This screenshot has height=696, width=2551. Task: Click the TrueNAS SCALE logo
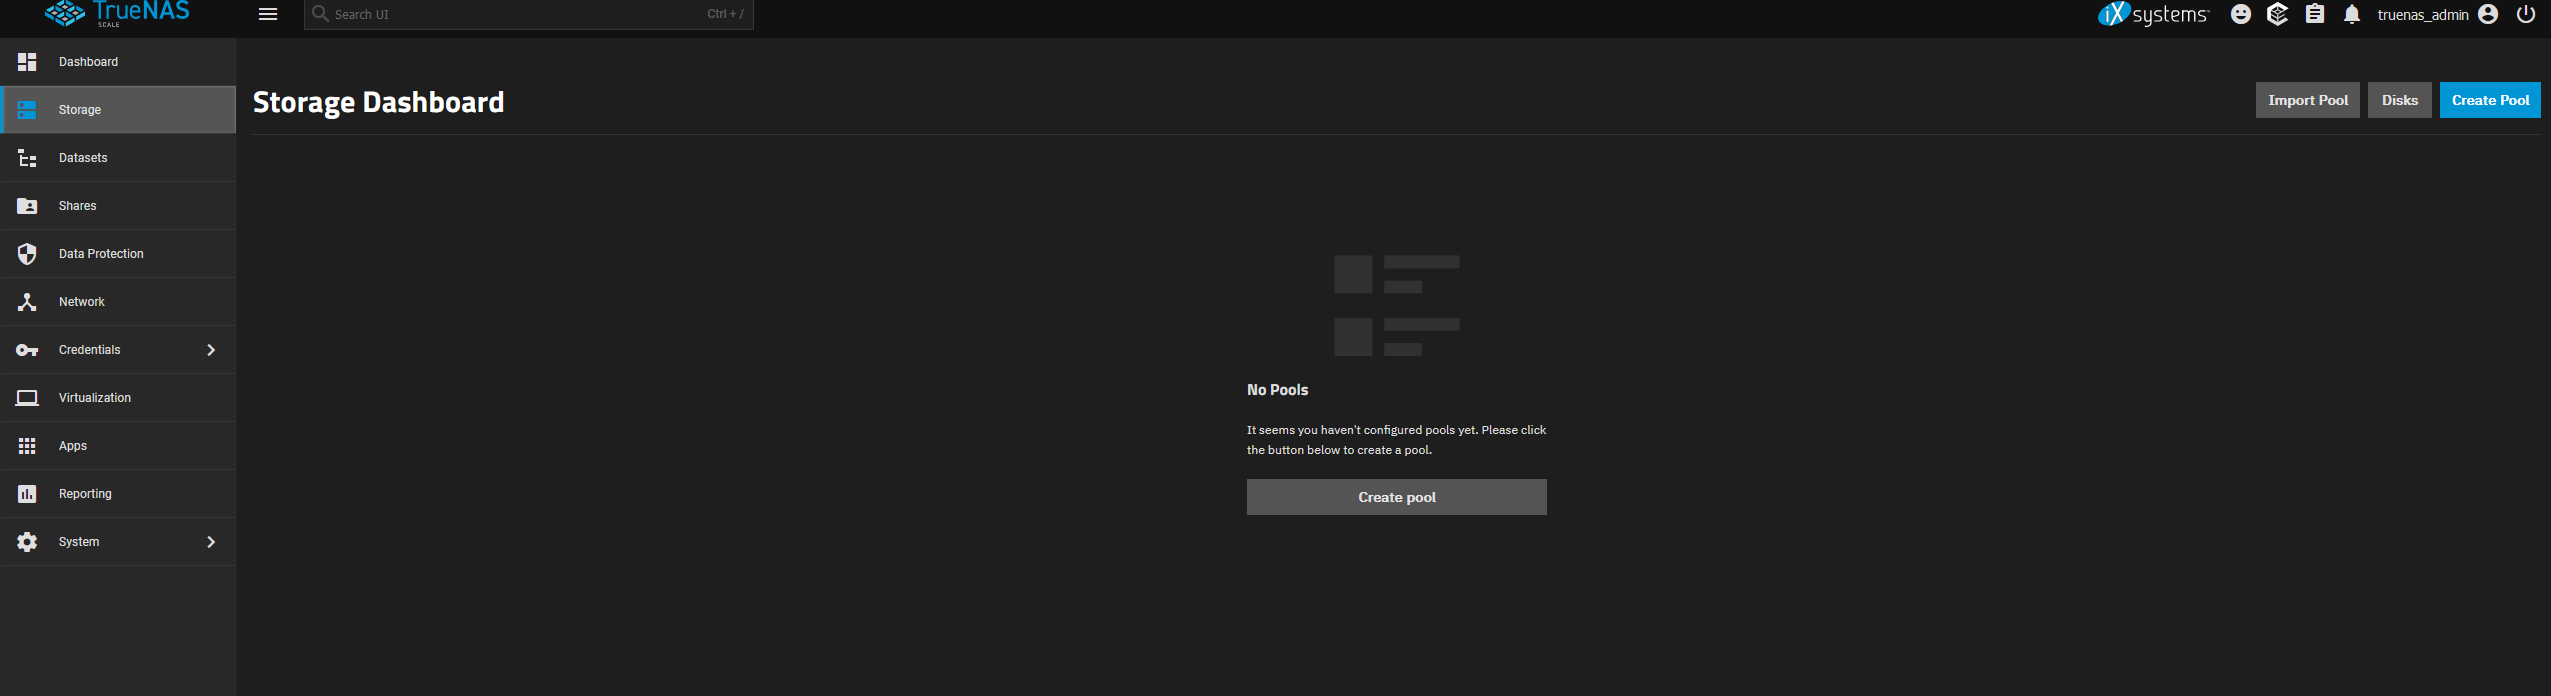tap(117, 13)
